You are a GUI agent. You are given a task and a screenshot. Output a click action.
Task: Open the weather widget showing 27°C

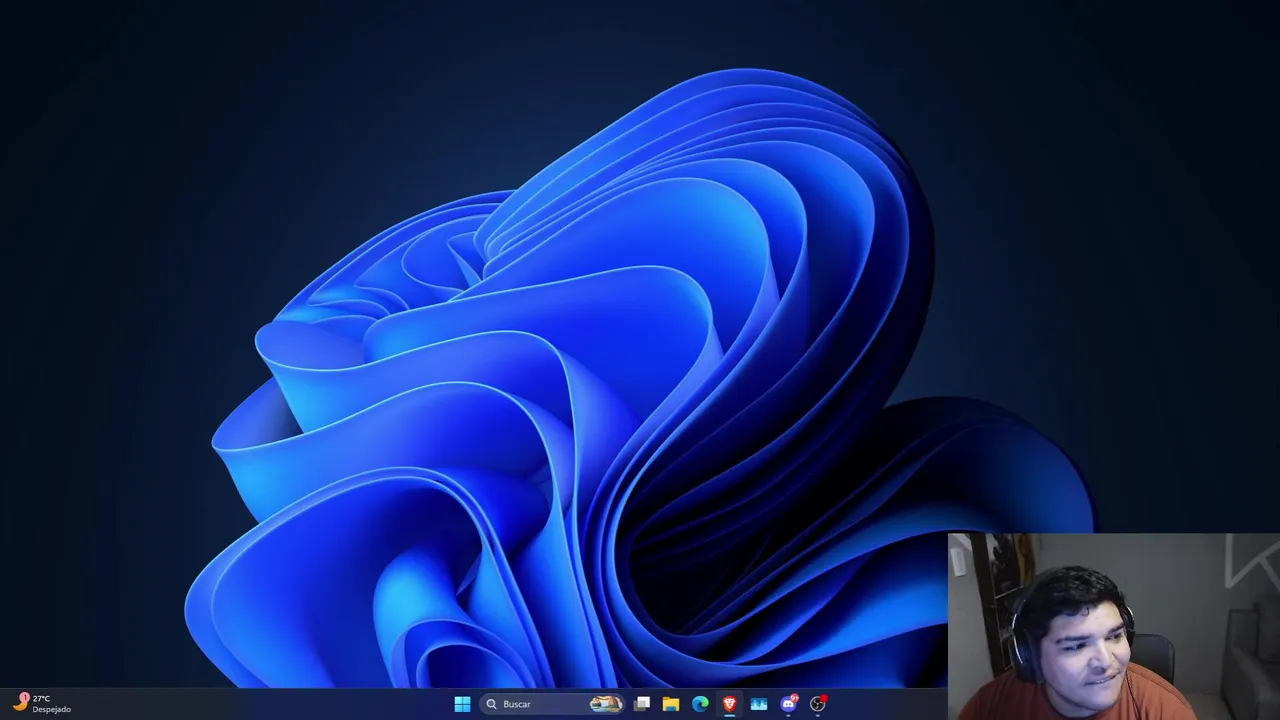click(42, 704)
